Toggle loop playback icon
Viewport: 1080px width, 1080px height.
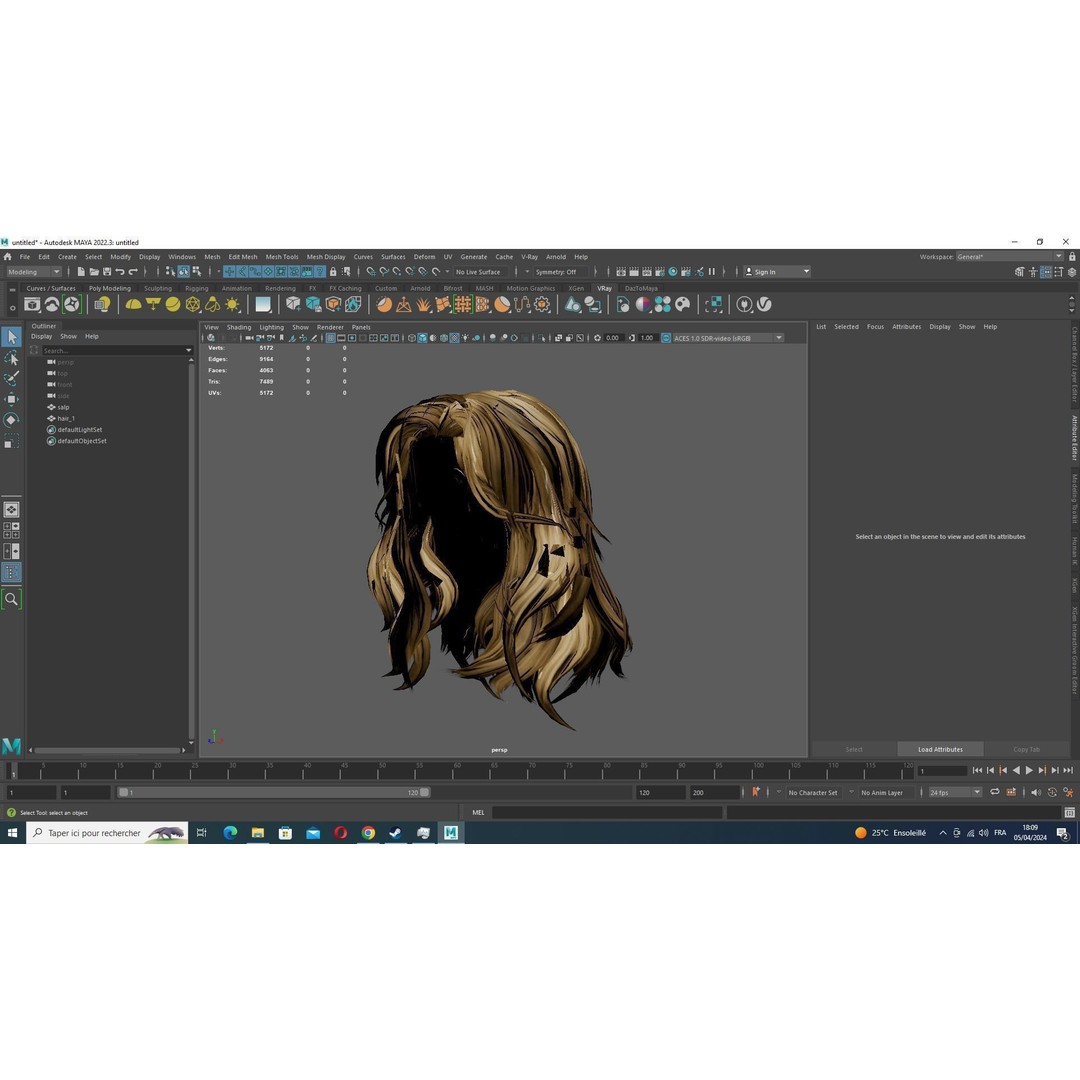[995, 792]
